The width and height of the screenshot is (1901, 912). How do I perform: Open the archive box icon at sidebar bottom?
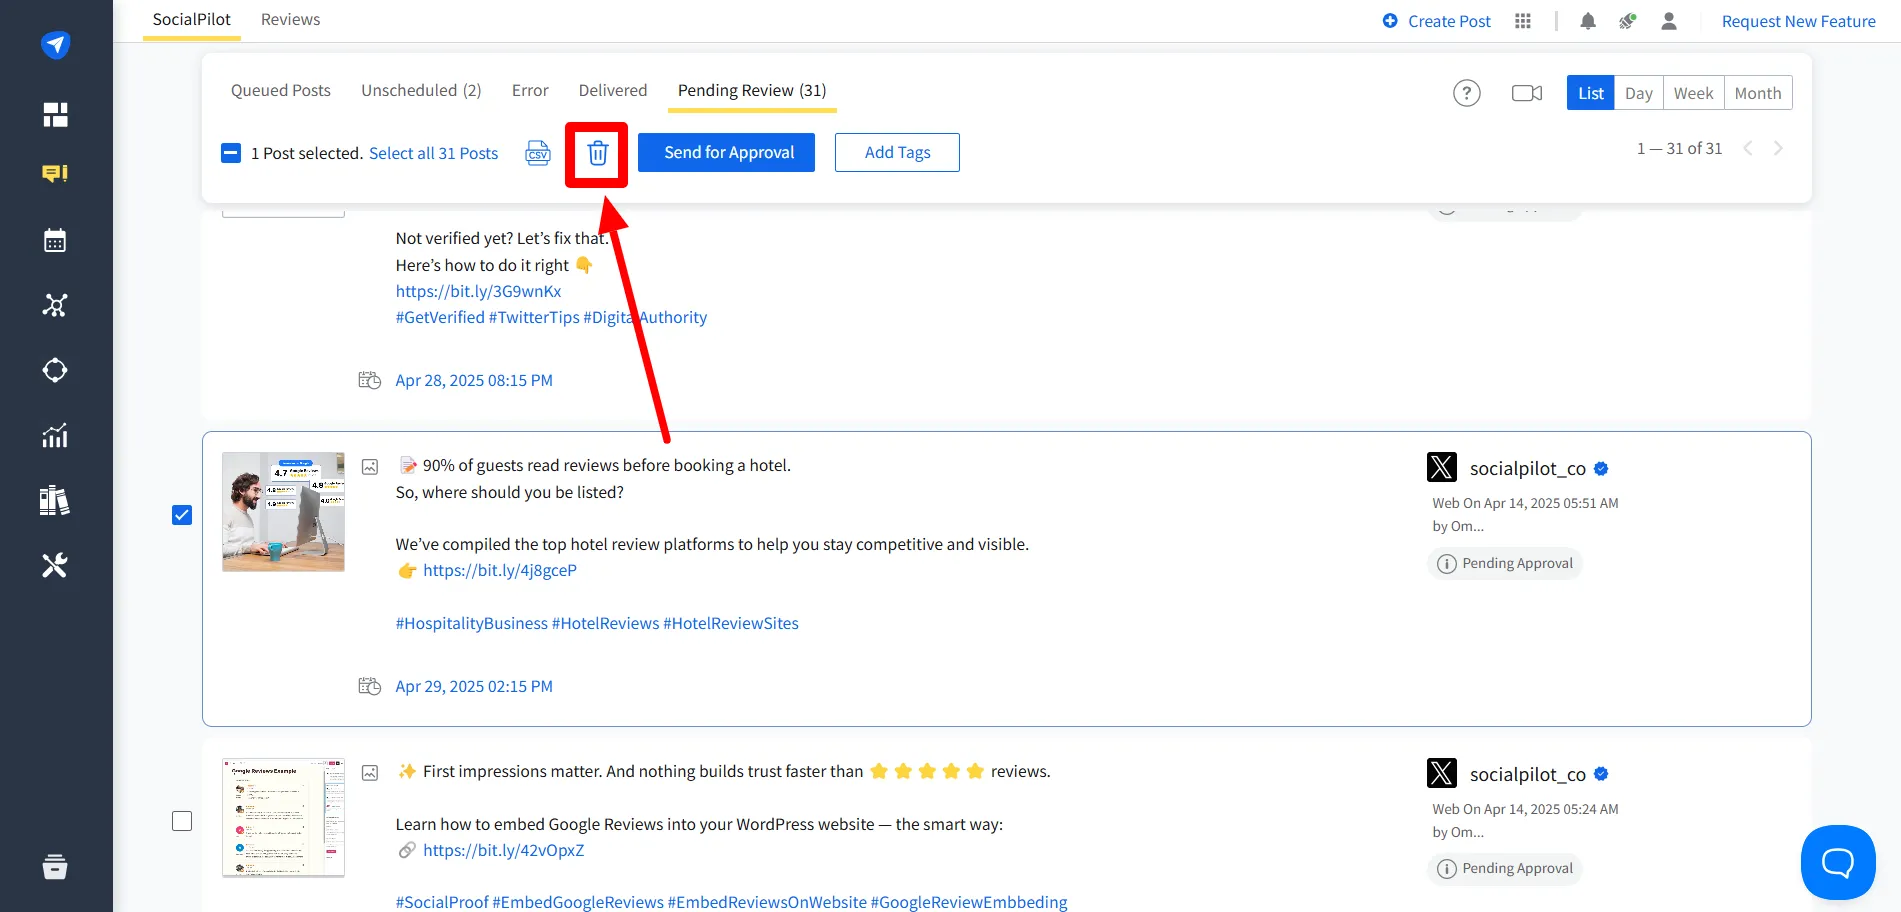(x=55, y=866)
